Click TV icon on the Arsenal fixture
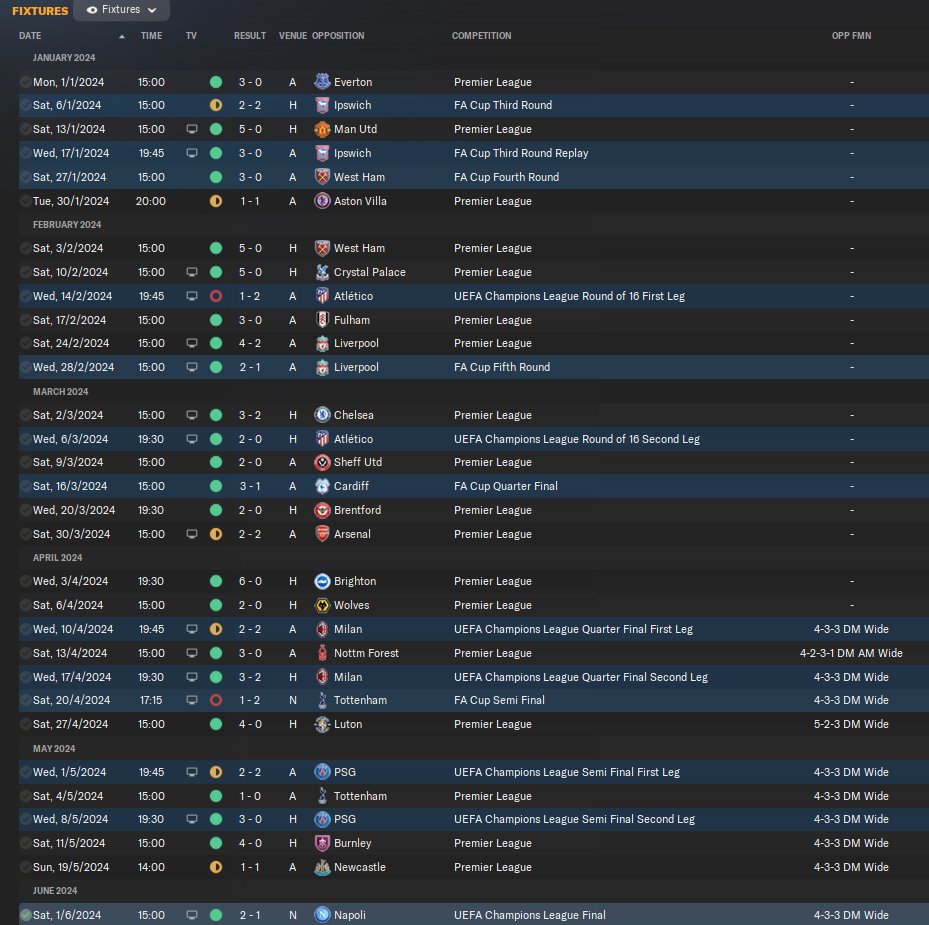 [192, 534]
